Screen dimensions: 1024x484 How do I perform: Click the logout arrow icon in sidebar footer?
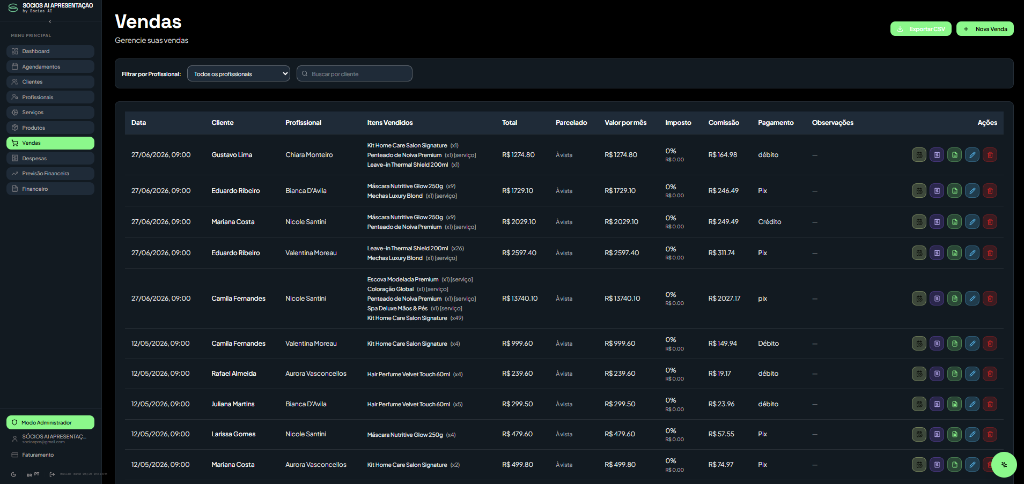52,474
